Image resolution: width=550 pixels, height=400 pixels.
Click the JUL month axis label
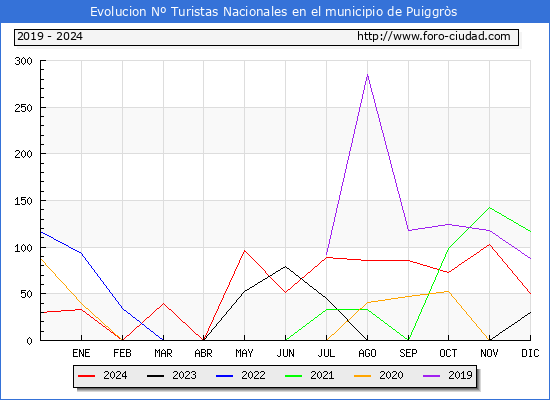point(326,353)
